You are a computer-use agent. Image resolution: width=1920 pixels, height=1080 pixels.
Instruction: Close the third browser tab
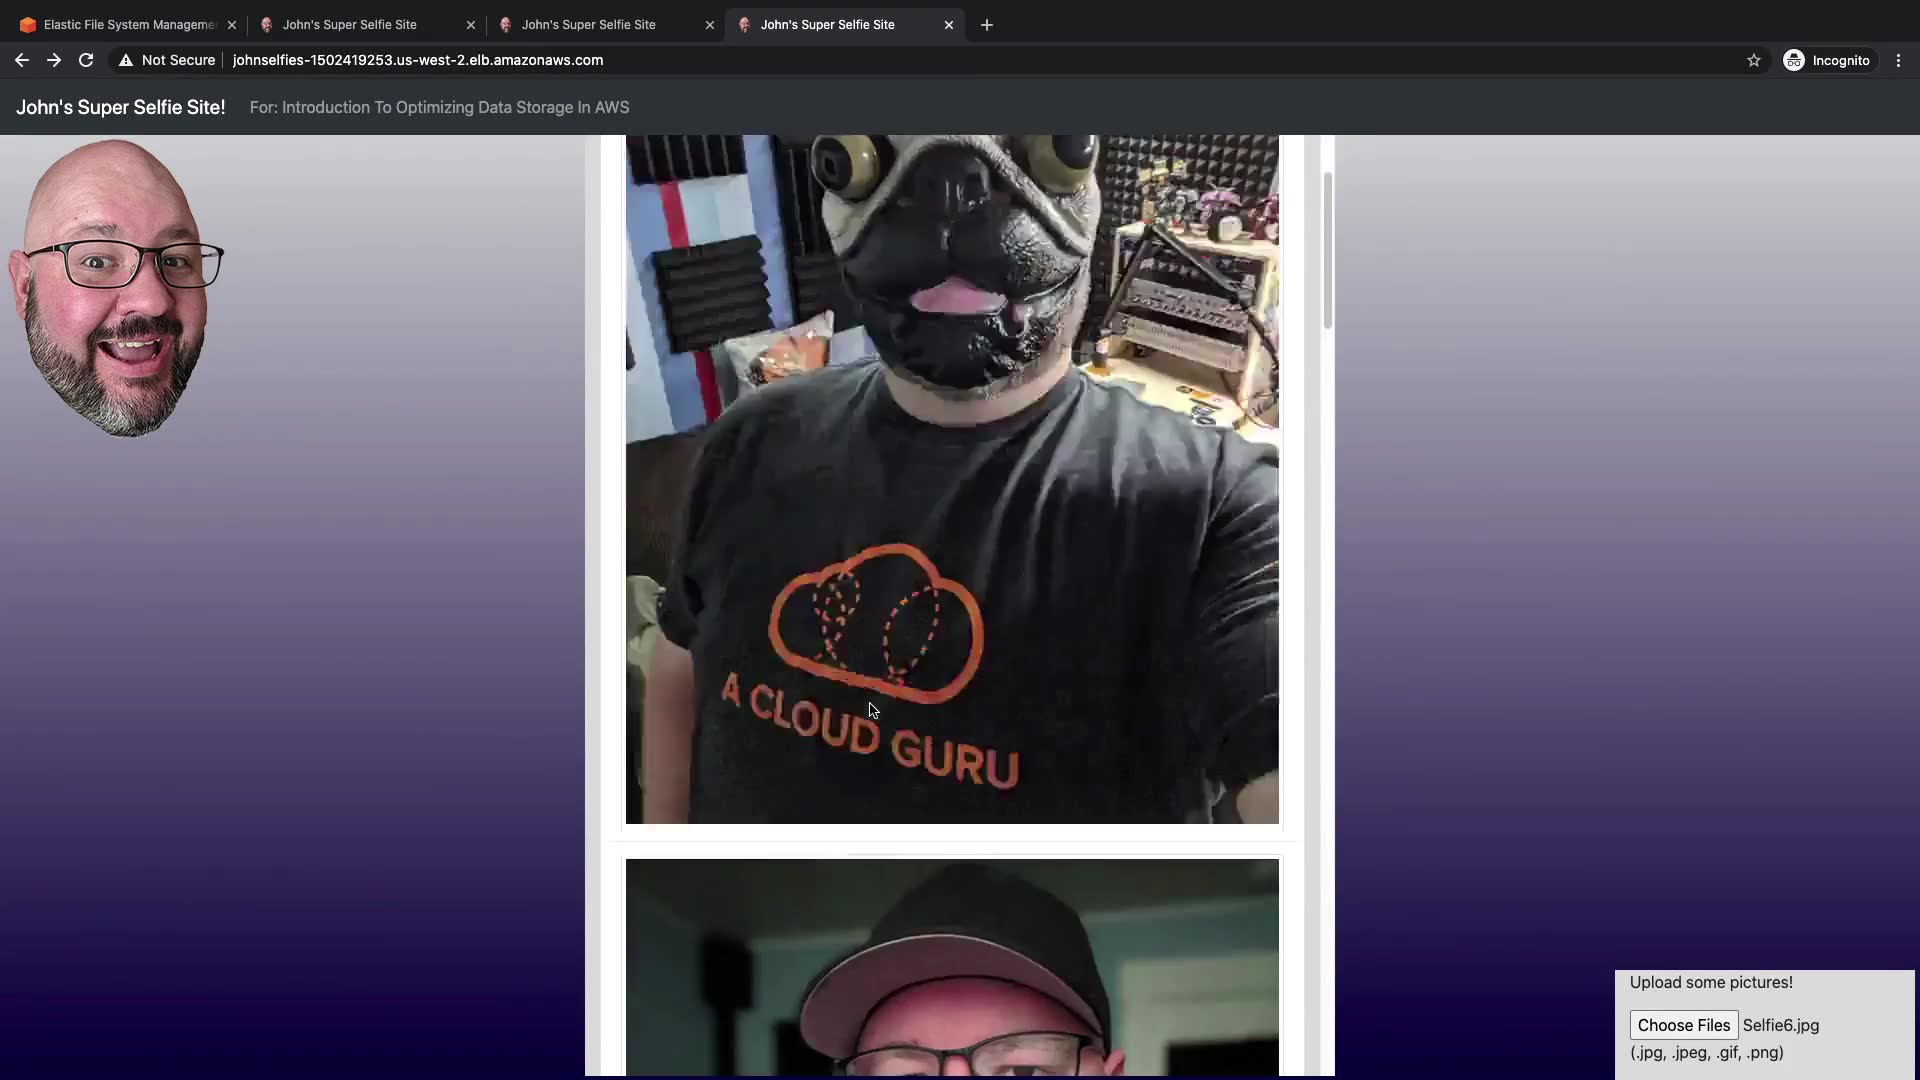pos(709,25)
